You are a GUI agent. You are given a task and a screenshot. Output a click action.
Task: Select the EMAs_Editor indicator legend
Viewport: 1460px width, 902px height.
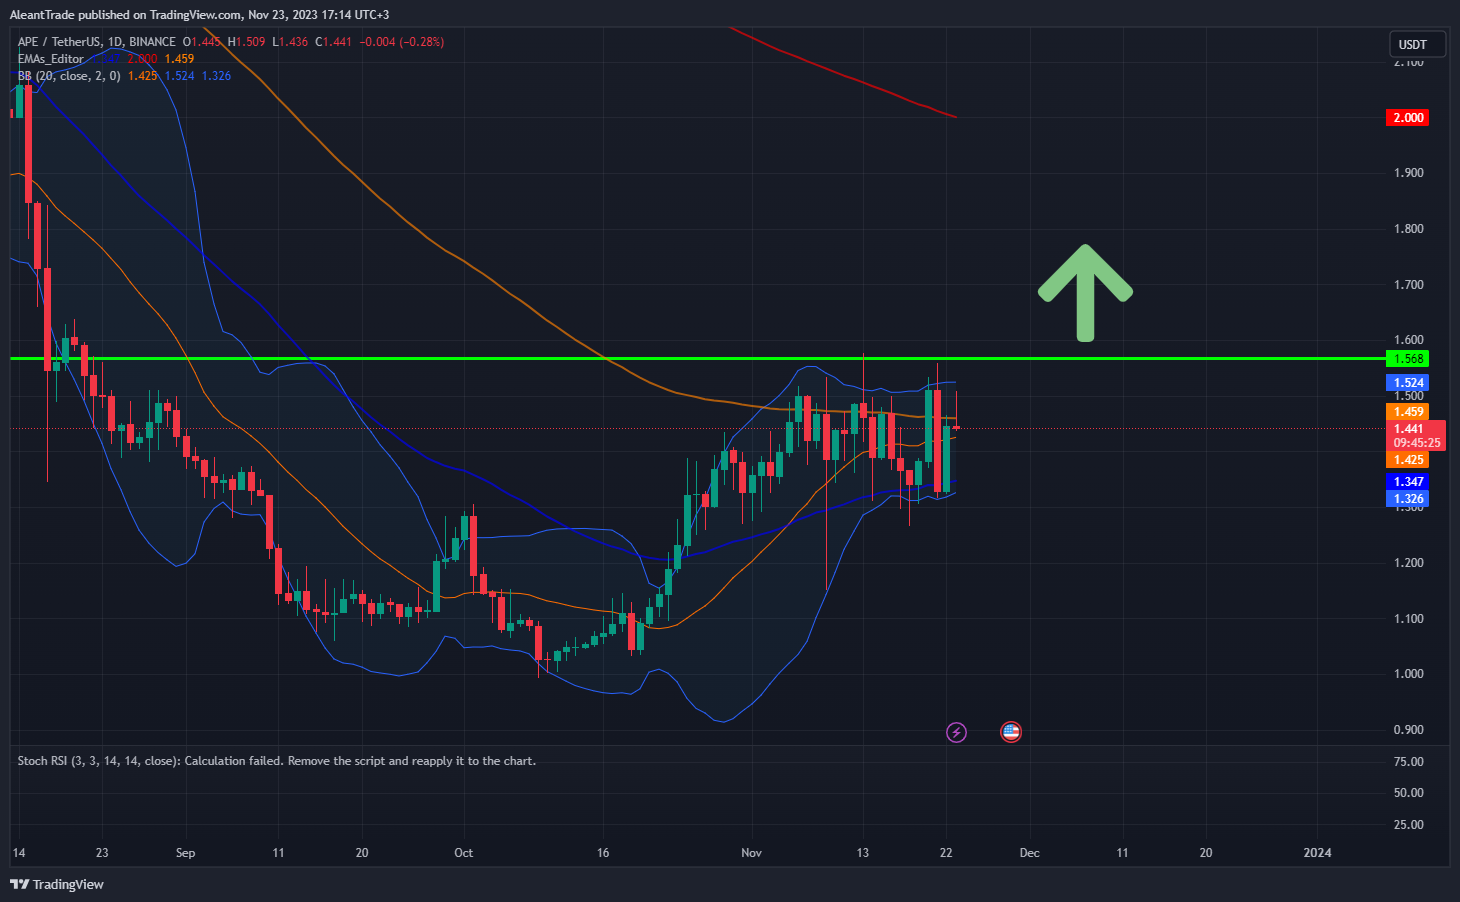point(50,59)
